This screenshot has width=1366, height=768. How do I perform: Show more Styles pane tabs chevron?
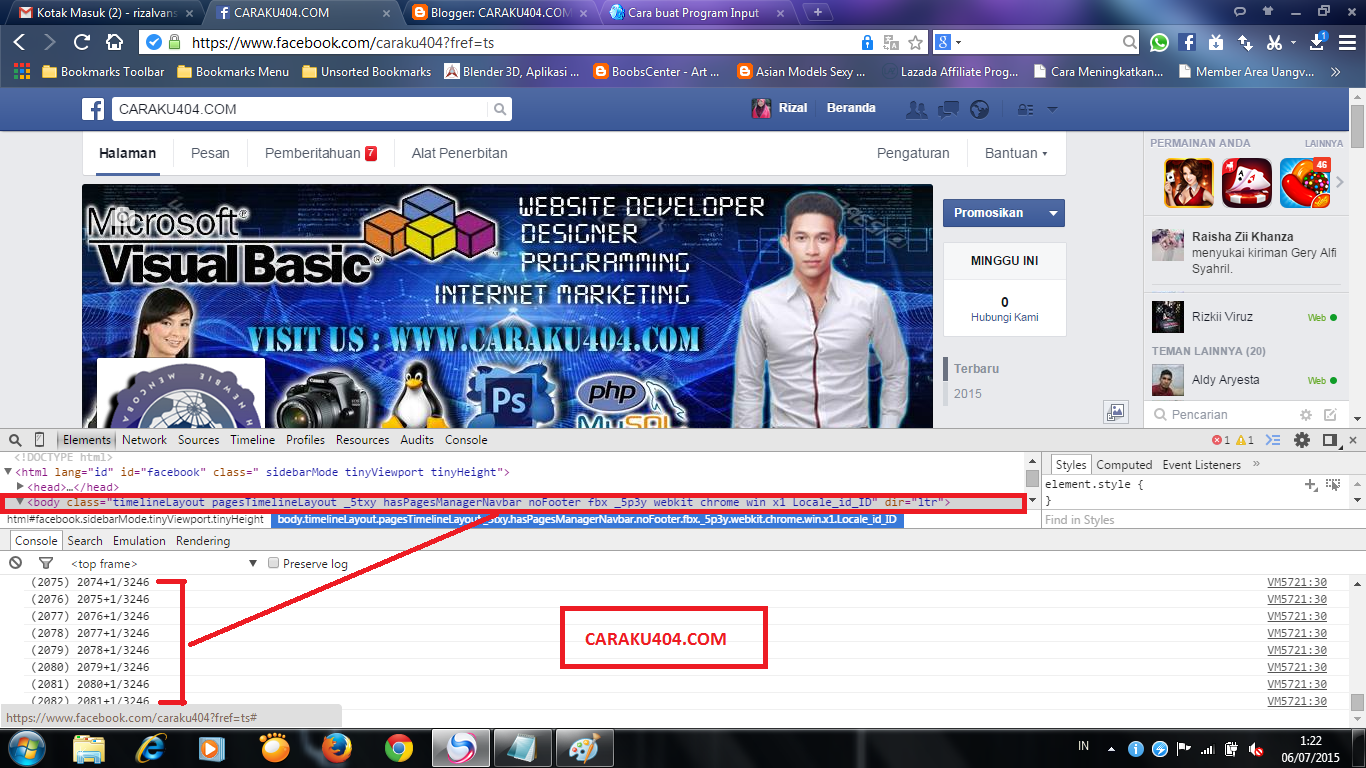[1257, 464]
